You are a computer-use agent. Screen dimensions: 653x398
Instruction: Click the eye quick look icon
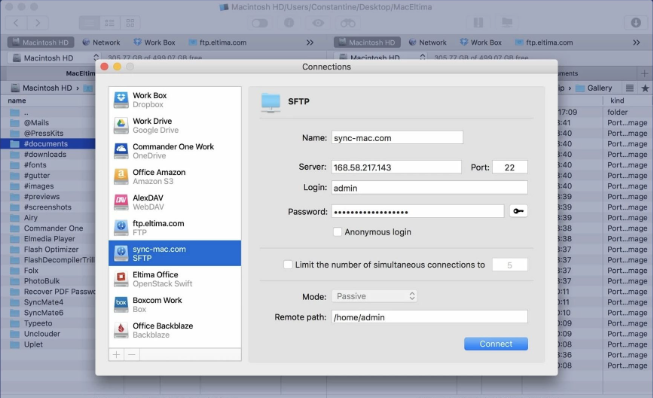pyautogui.click(x=318, y=23)
